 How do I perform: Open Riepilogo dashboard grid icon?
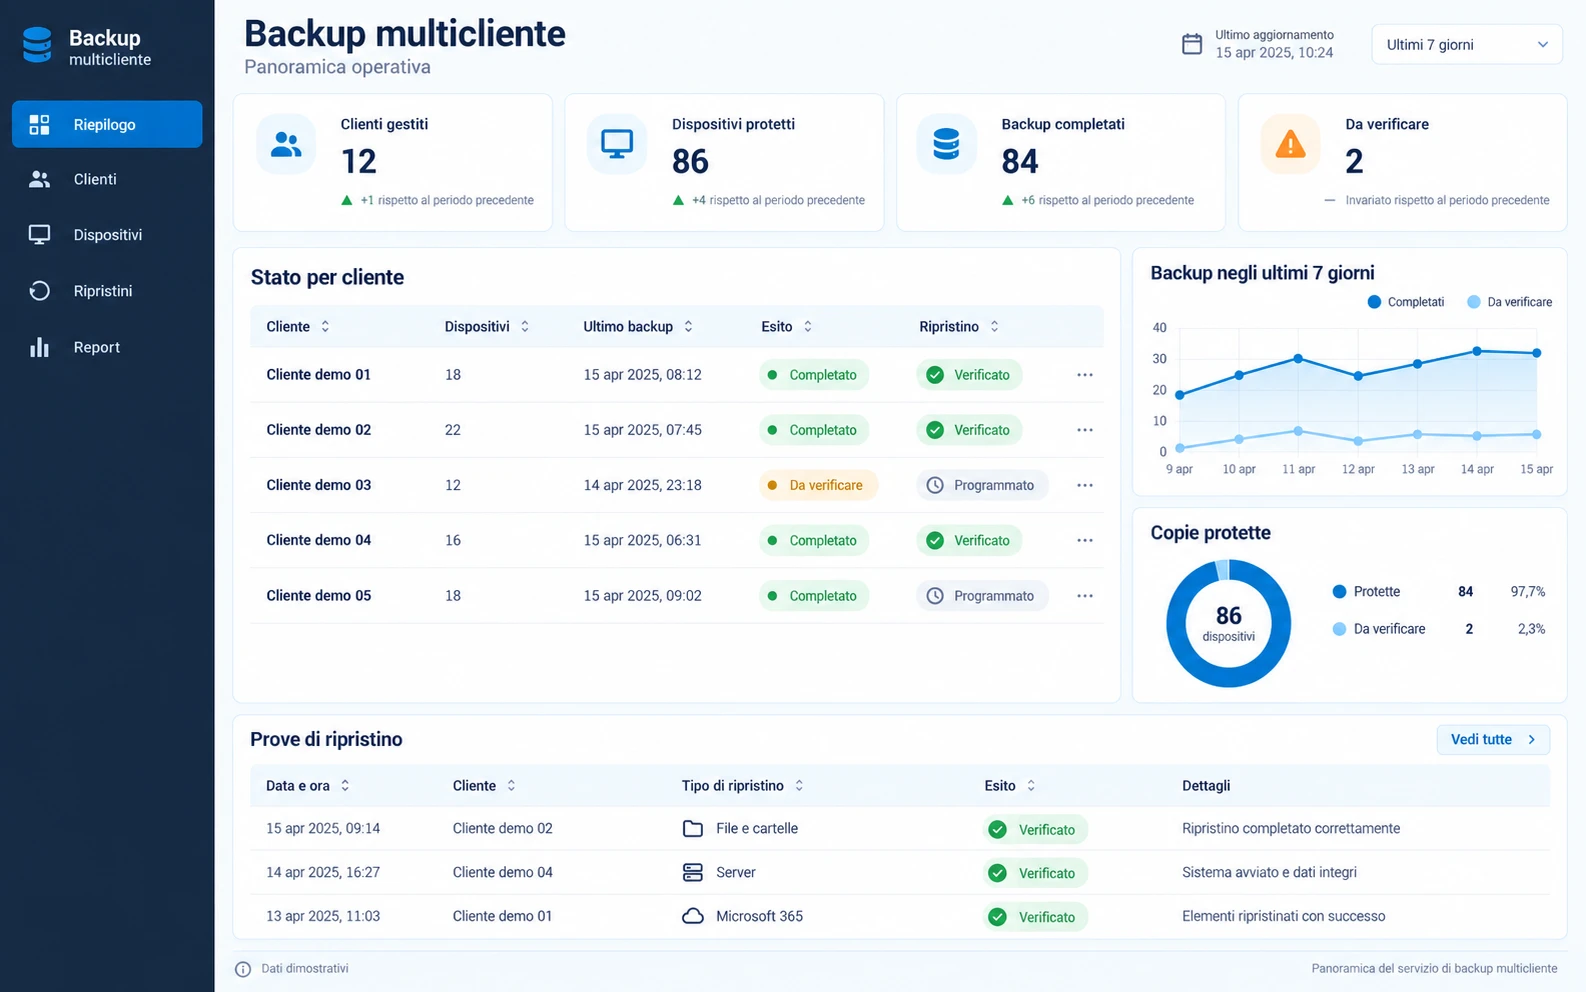(39, 124)
